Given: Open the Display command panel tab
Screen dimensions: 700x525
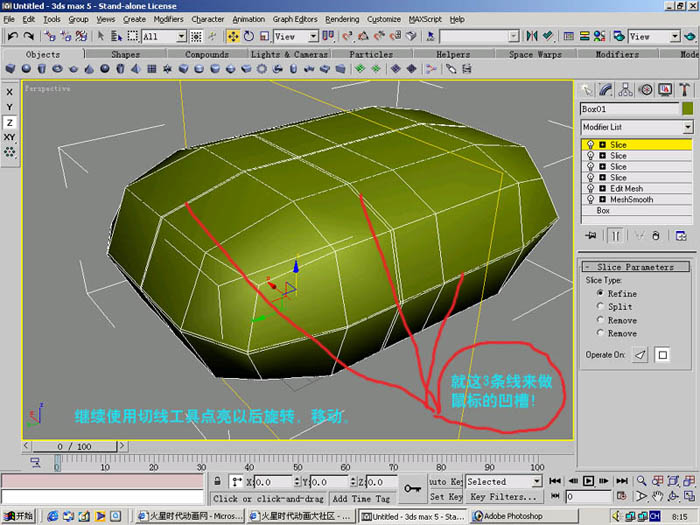Looking at the screenshot, I should (665, 90).
